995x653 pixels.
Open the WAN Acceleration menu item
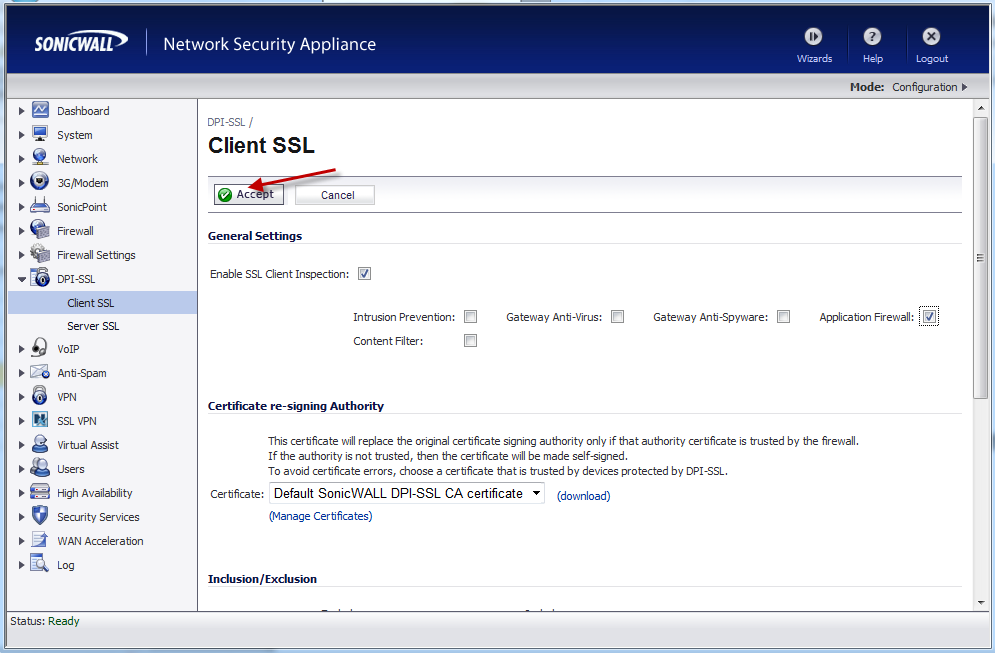tap(100, 541)
